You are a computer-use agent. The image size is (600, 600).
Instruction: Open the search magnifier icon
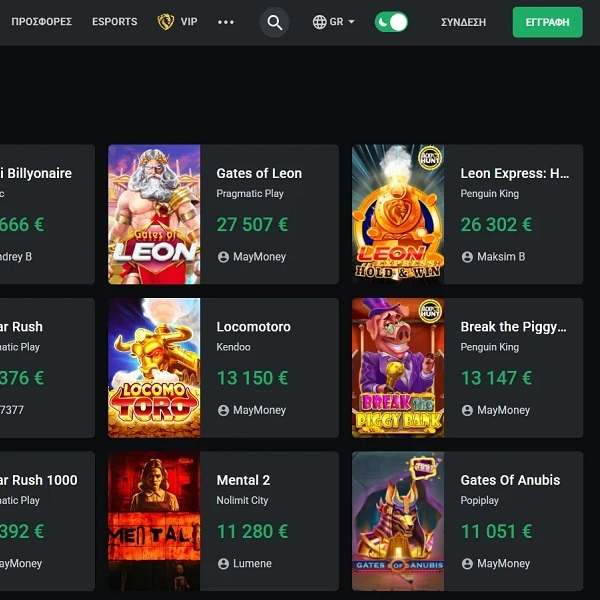coord(274,22)
